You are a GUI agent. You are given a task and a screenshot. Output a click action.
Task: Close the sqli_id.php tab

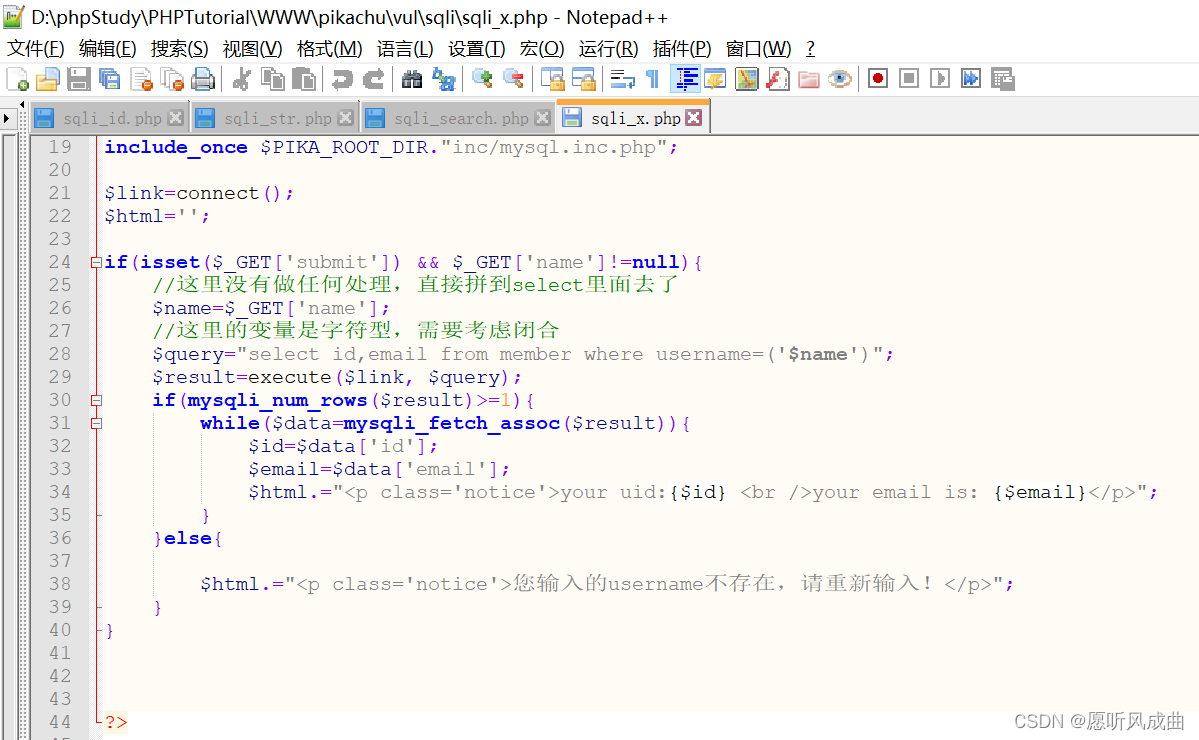[176, 118]
